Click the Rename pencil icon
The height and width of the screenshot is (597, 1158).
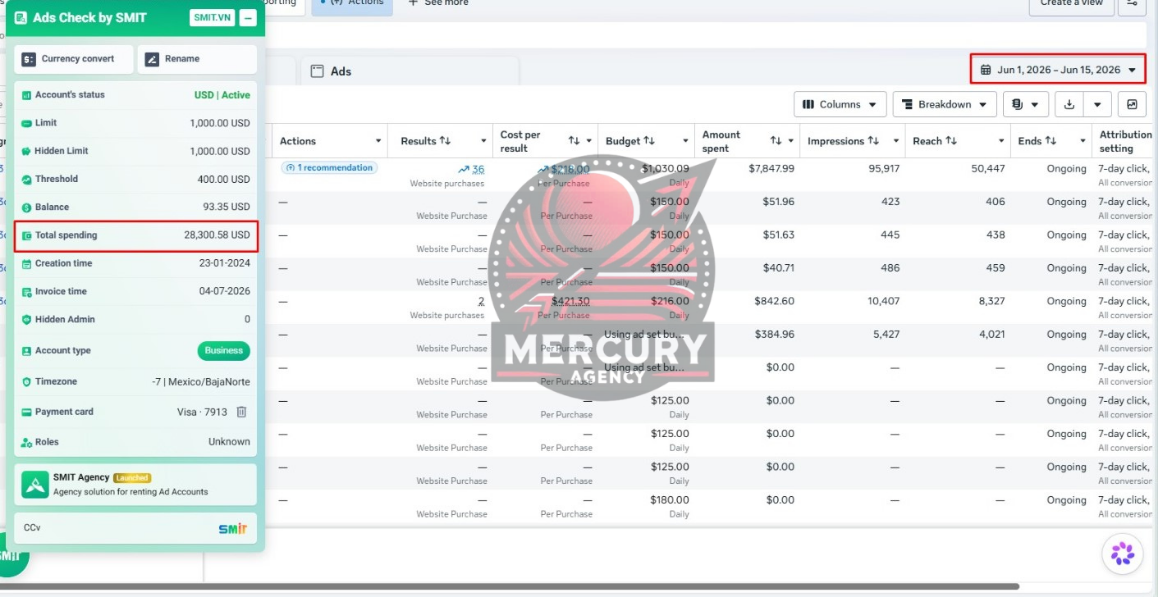pyautogui.click(x=152, y=59)
